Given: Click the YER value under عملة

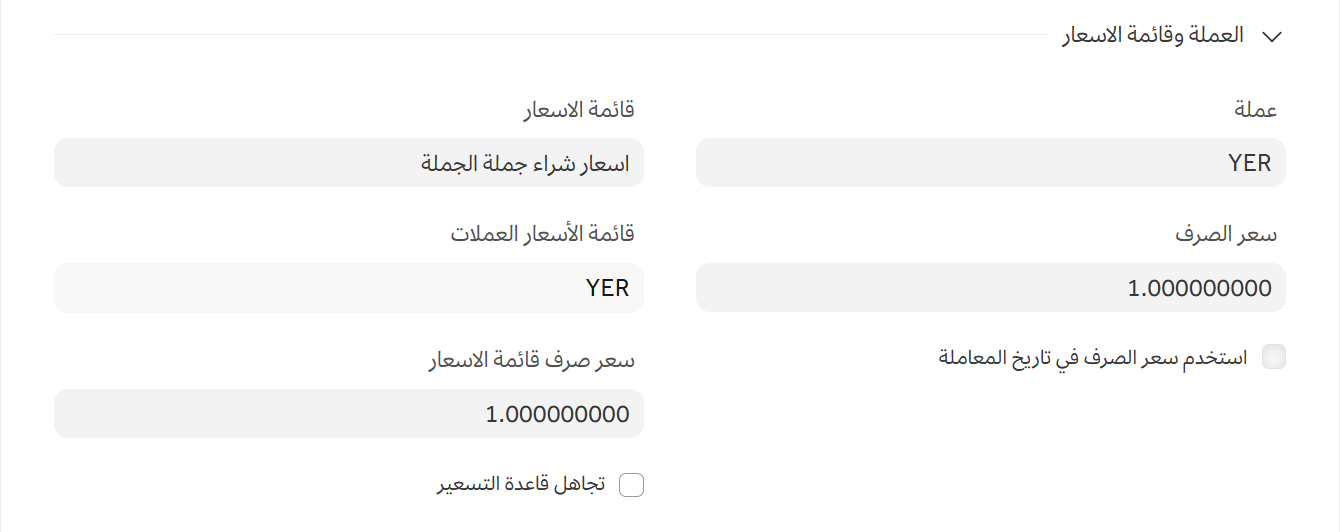Looking at the screenshot, I should pos(1250,163).
